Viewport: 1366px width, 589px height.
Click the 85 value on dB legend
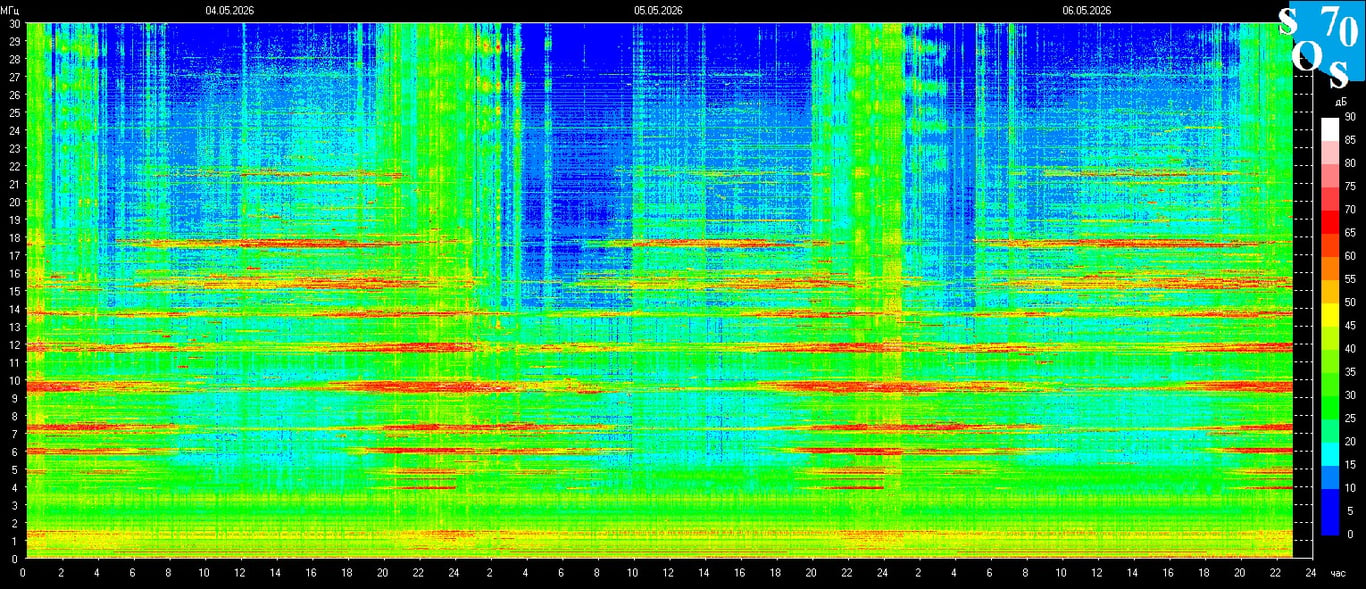pos(1350,140)
